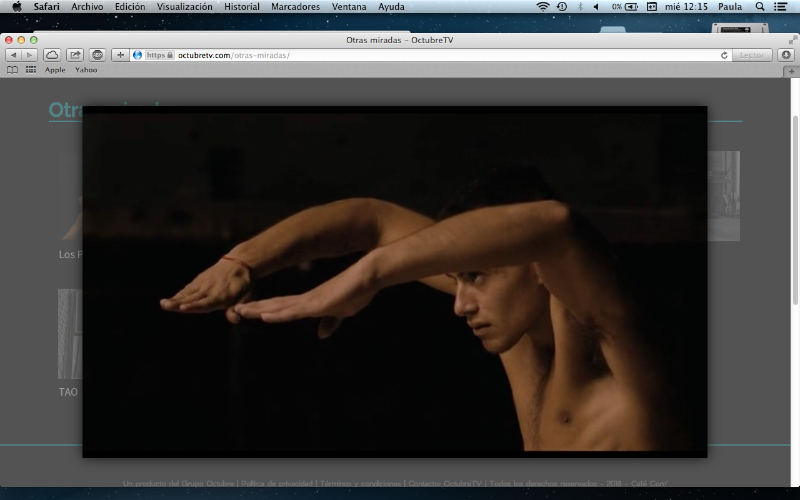Click the toolbar icon left of the plus button
This screenshot has height=500, width=800.
(x=97, y=55)
